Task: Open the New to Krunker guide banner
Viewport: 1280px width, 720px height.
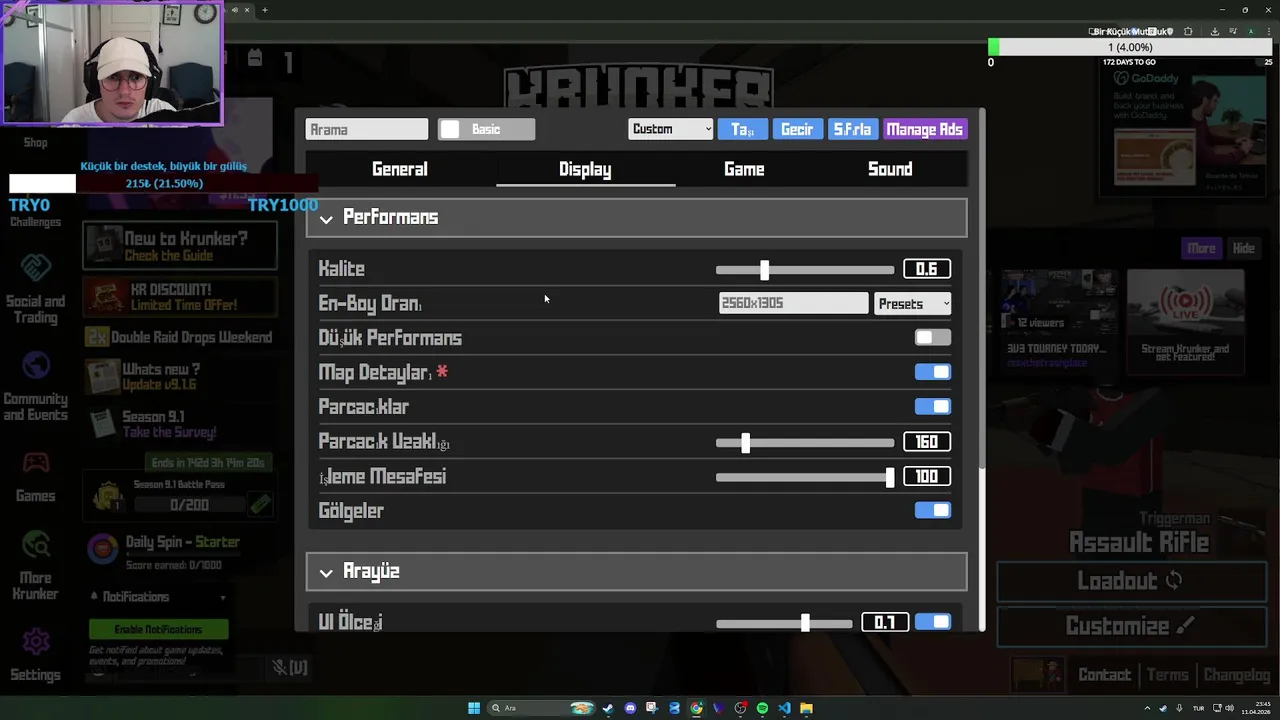Action: point(180,246)
